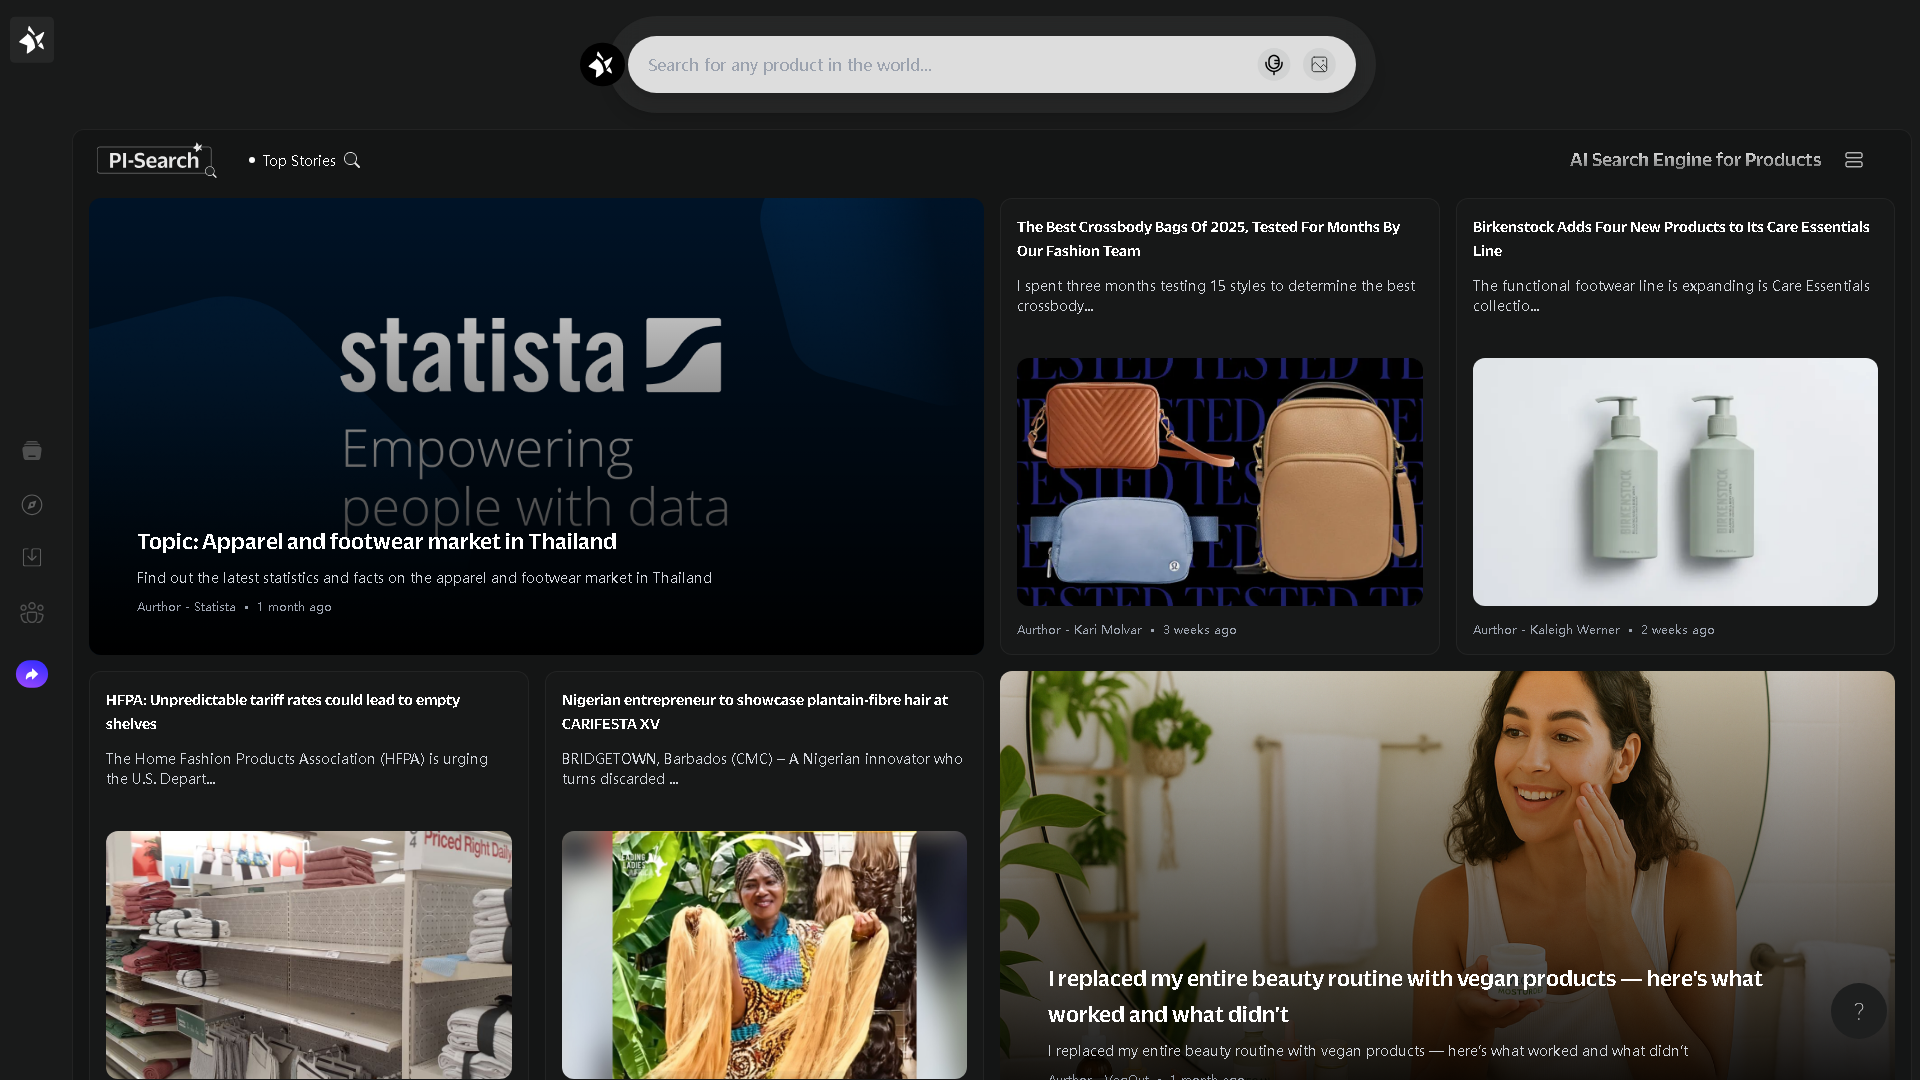Click the round logo beside search bar
Image resolution: width=1920 pixels, height=1080 pixels.
click(602, 65)
